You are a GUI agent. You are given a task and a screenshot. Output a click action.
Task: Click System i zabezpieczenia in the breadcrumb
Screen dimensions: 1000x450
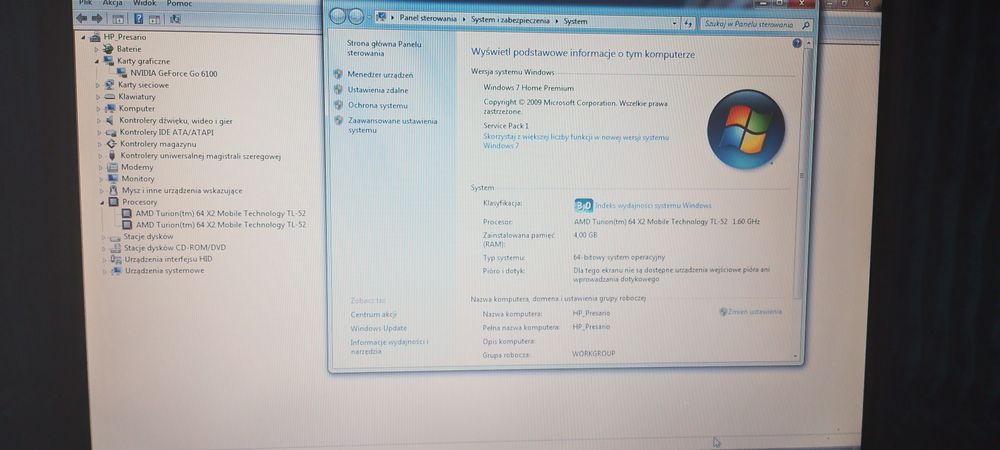pos(510,20)
